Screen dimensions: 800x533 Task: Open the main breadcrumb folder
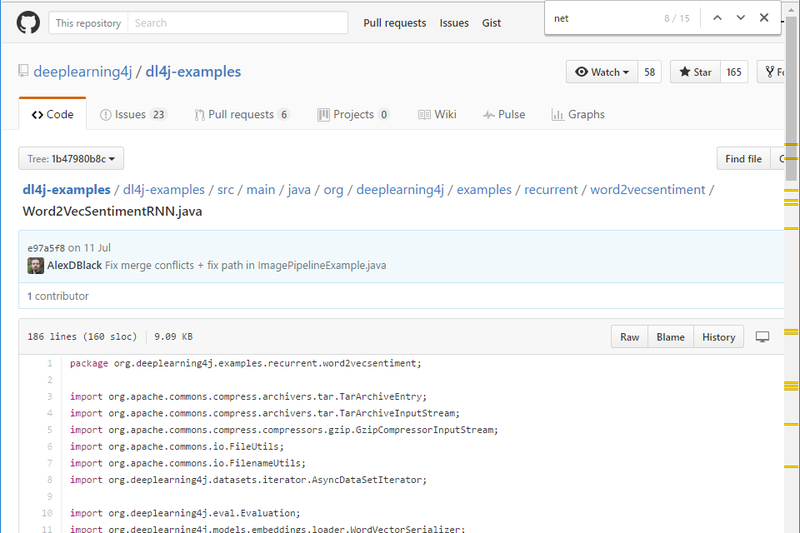(x=261, y=189)
